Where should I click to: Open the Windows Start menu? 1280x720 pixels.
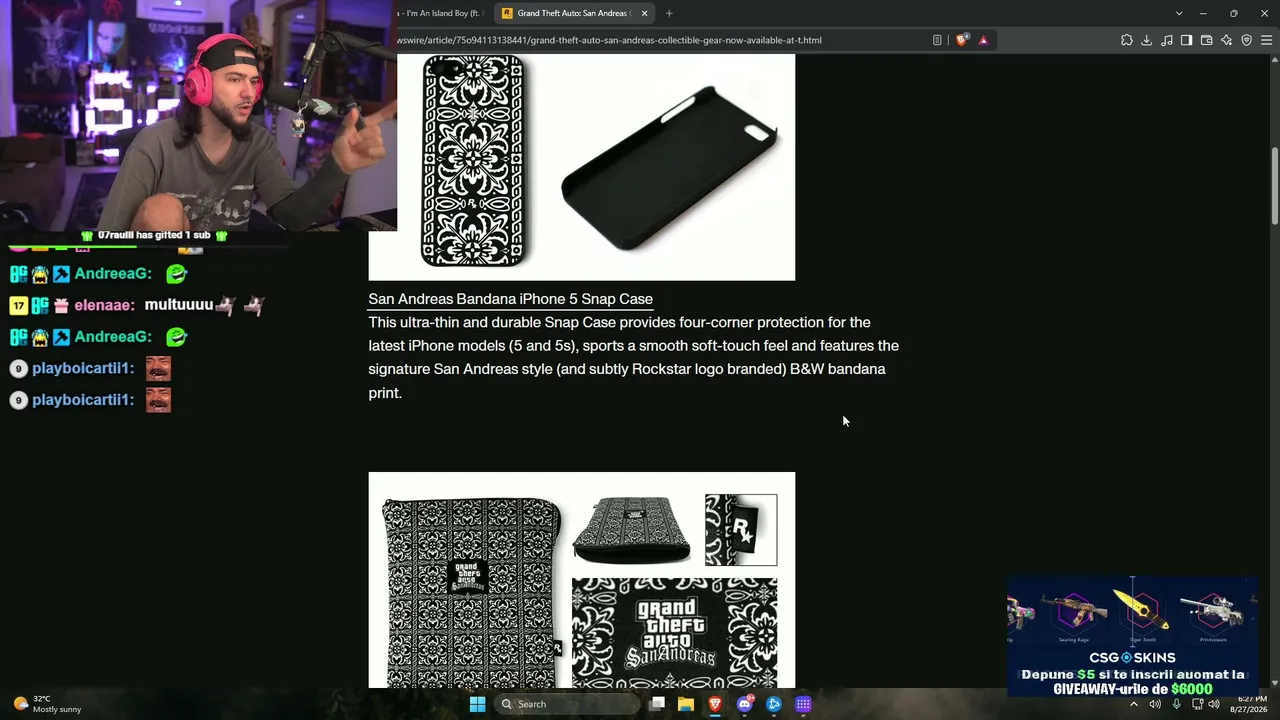477,704
